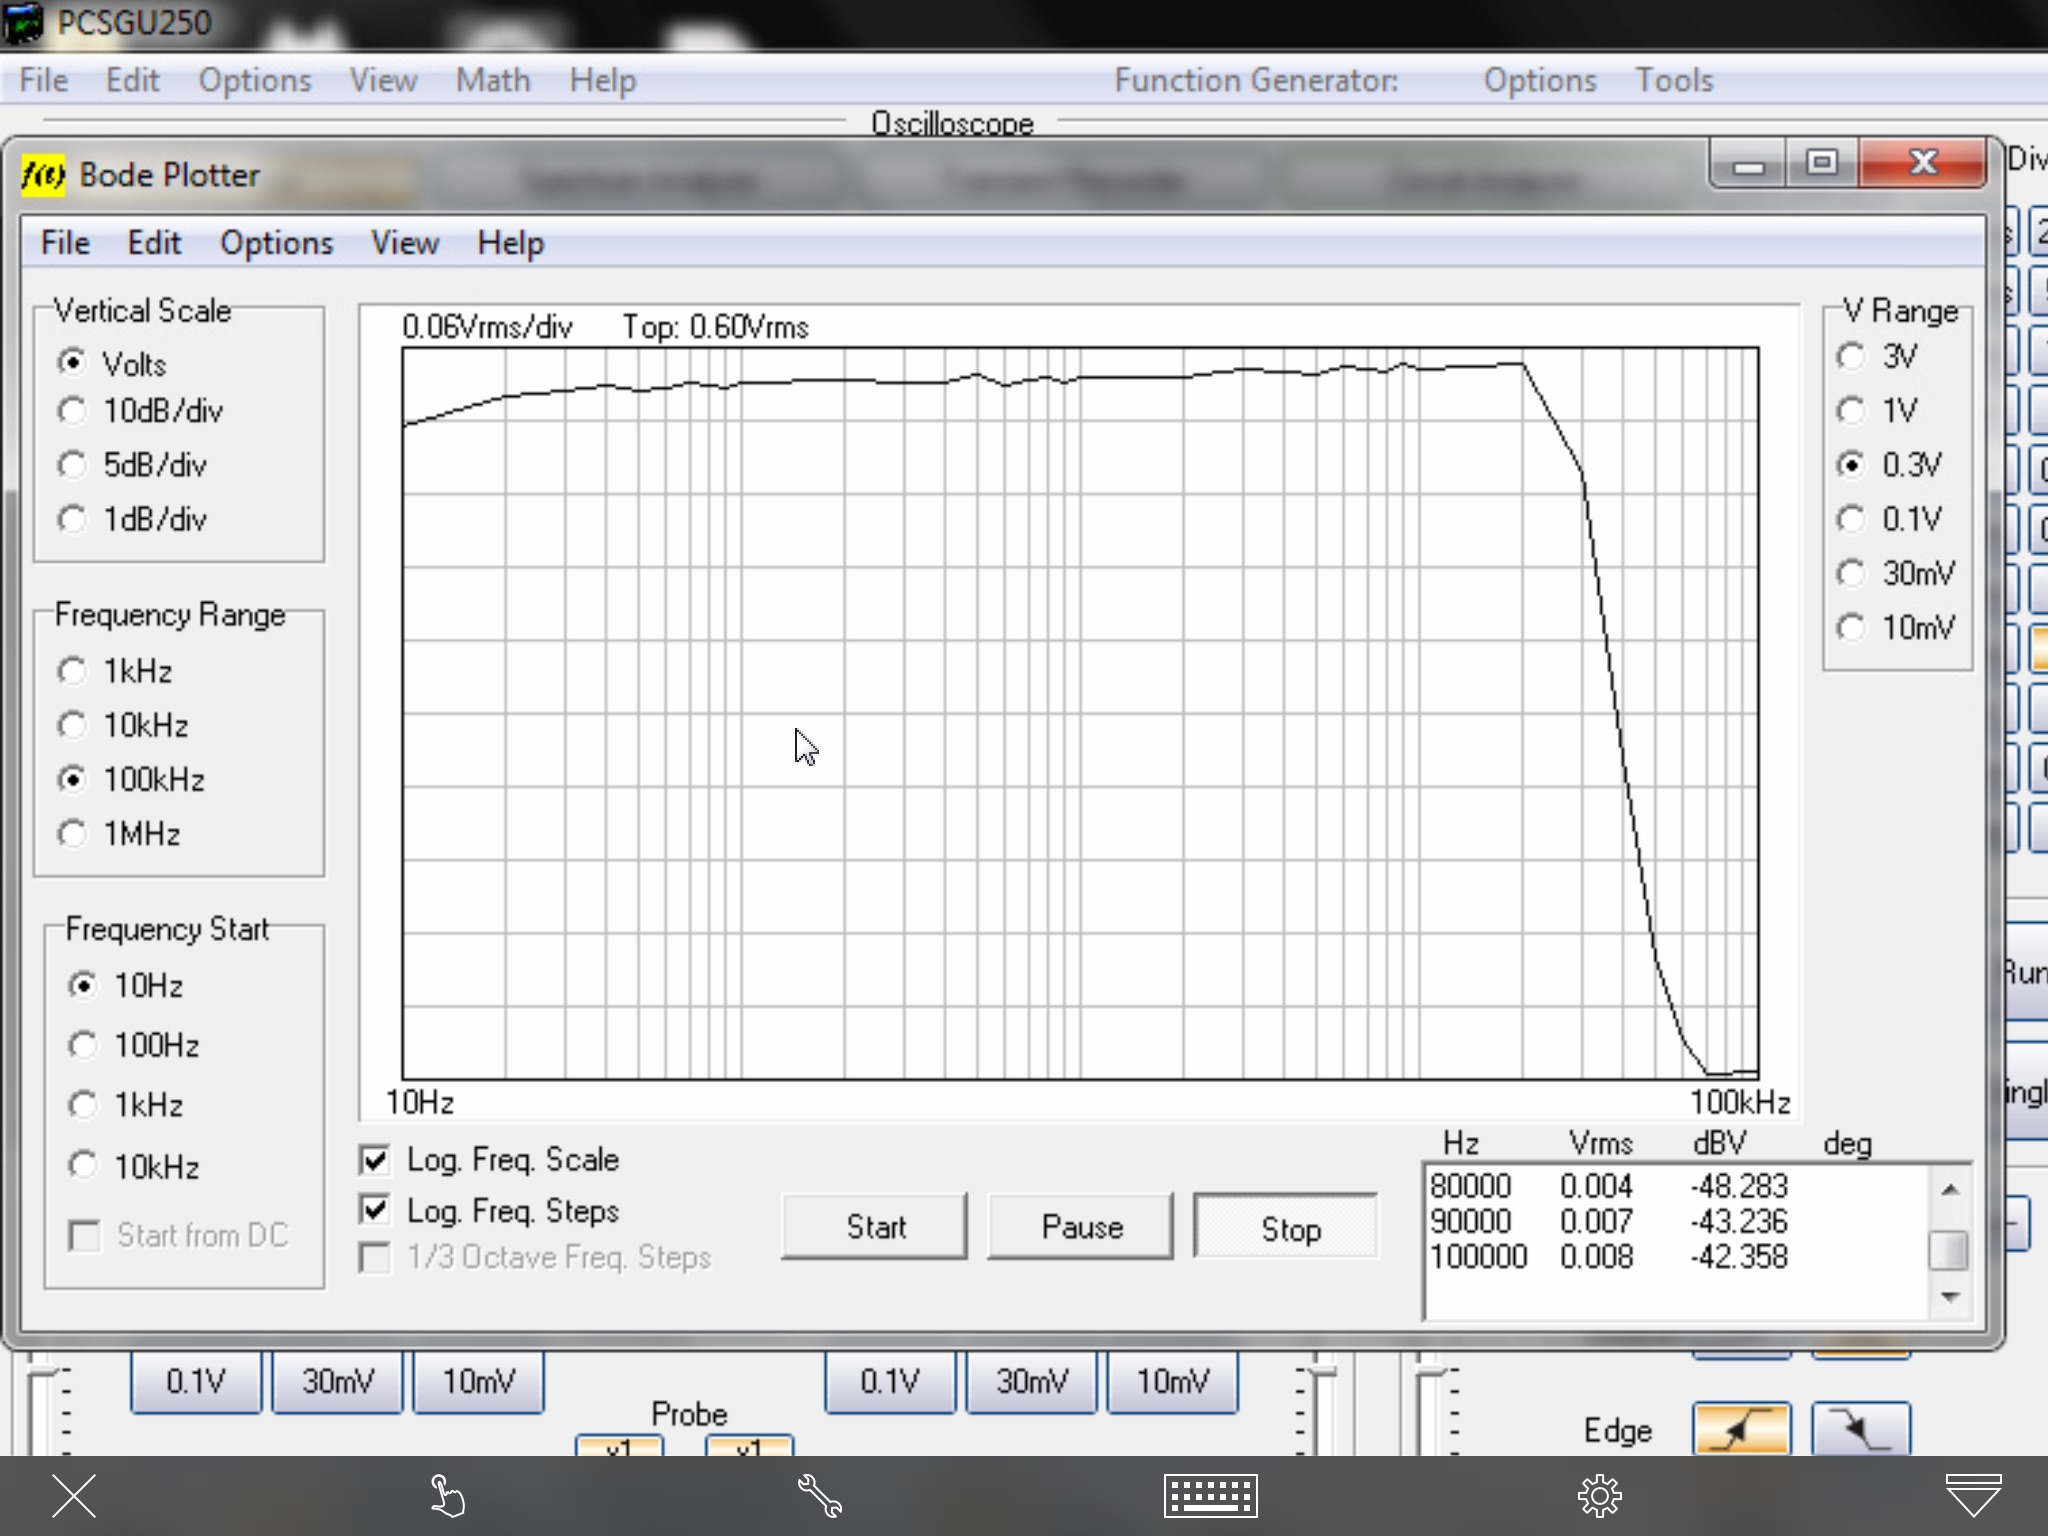Click right channel 0.1V button in PCSGU250
The width and height of the screenshot is (2048, 1536).
pyautogui.click(x=890, y=1382)
